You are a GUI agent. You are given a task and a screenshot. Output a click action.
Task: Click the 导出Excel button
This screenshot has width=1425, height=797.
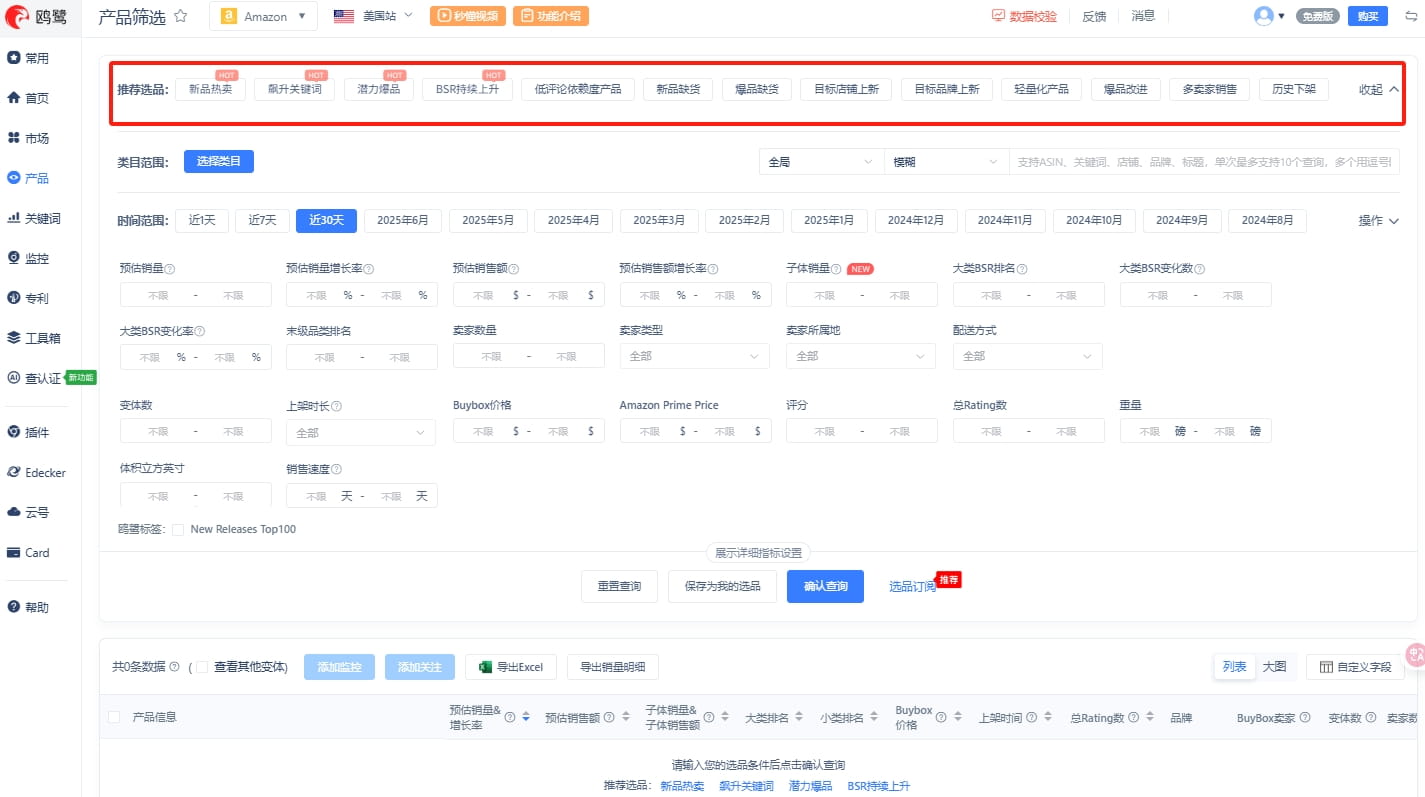point(511,667)
